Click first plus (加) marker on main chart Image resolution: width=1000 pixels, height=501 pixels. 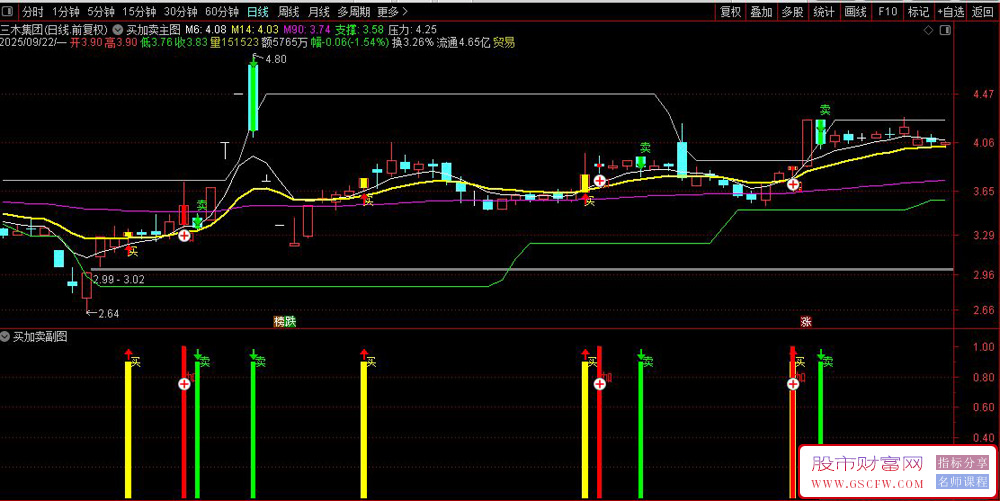(184, 236)
